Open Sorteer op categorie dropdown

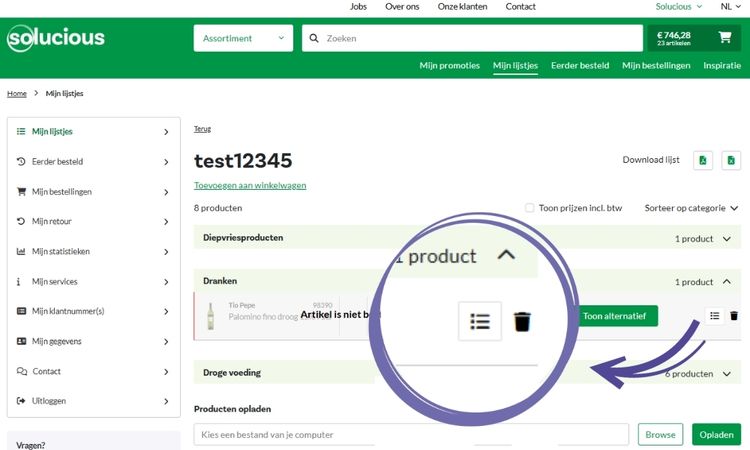tap(691, 208)
